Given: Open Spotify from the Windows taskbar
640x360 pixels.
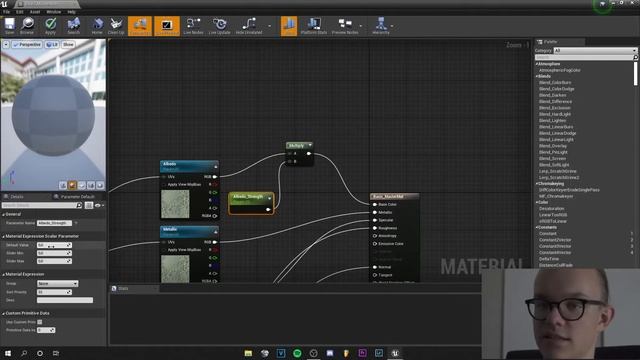Looking at the screenshot, I should (297, 353).
